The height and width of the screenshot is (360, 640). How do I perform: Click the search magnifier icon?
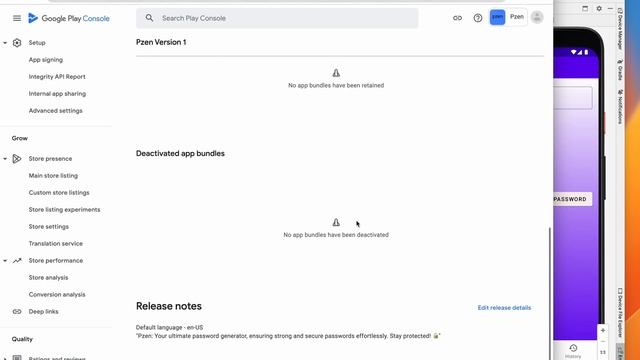pos(149,18)
